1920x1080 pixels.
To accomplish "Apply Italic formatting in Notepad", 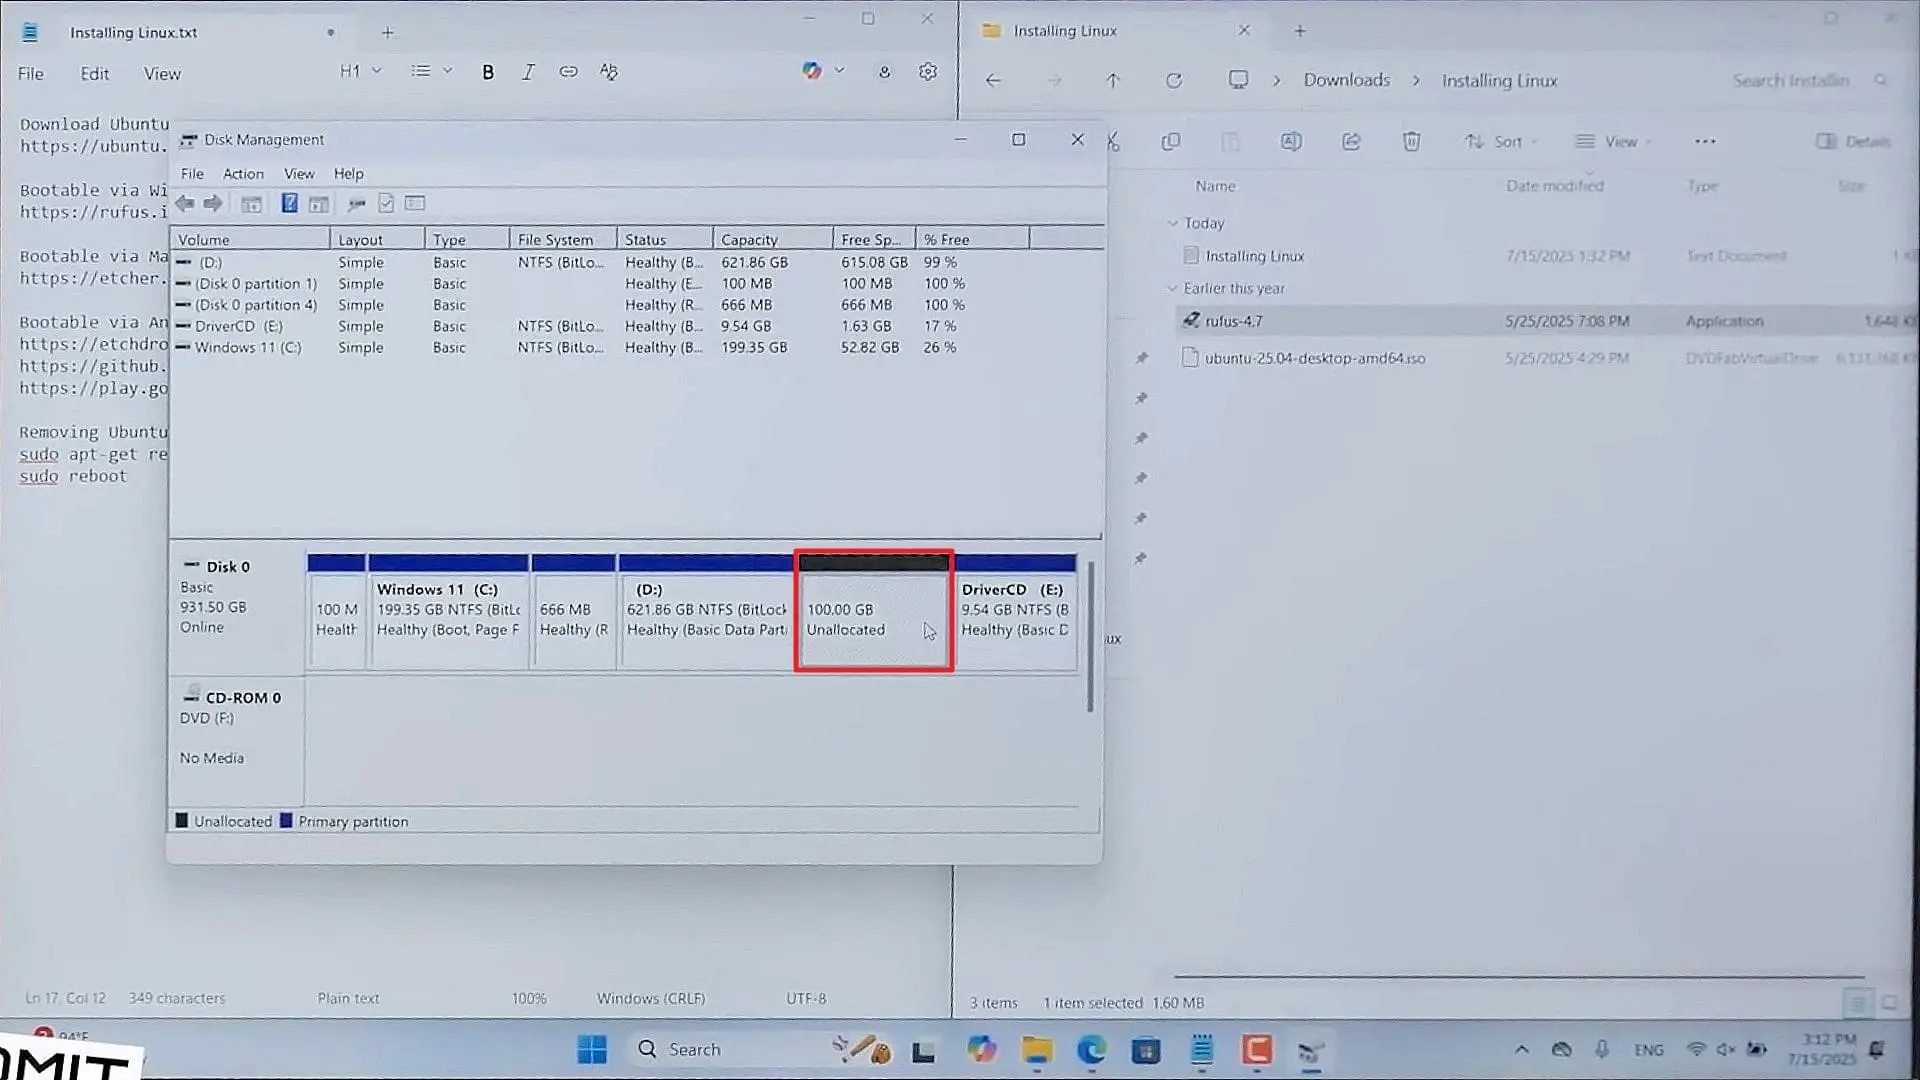I will [x=528, y=72].
